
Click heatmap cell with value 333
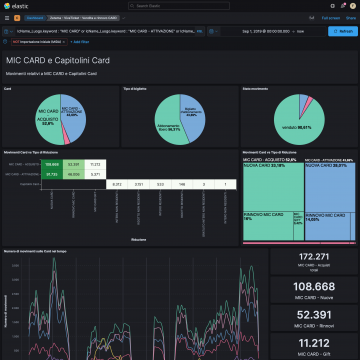pyautogui.click(x=160, y=184)
